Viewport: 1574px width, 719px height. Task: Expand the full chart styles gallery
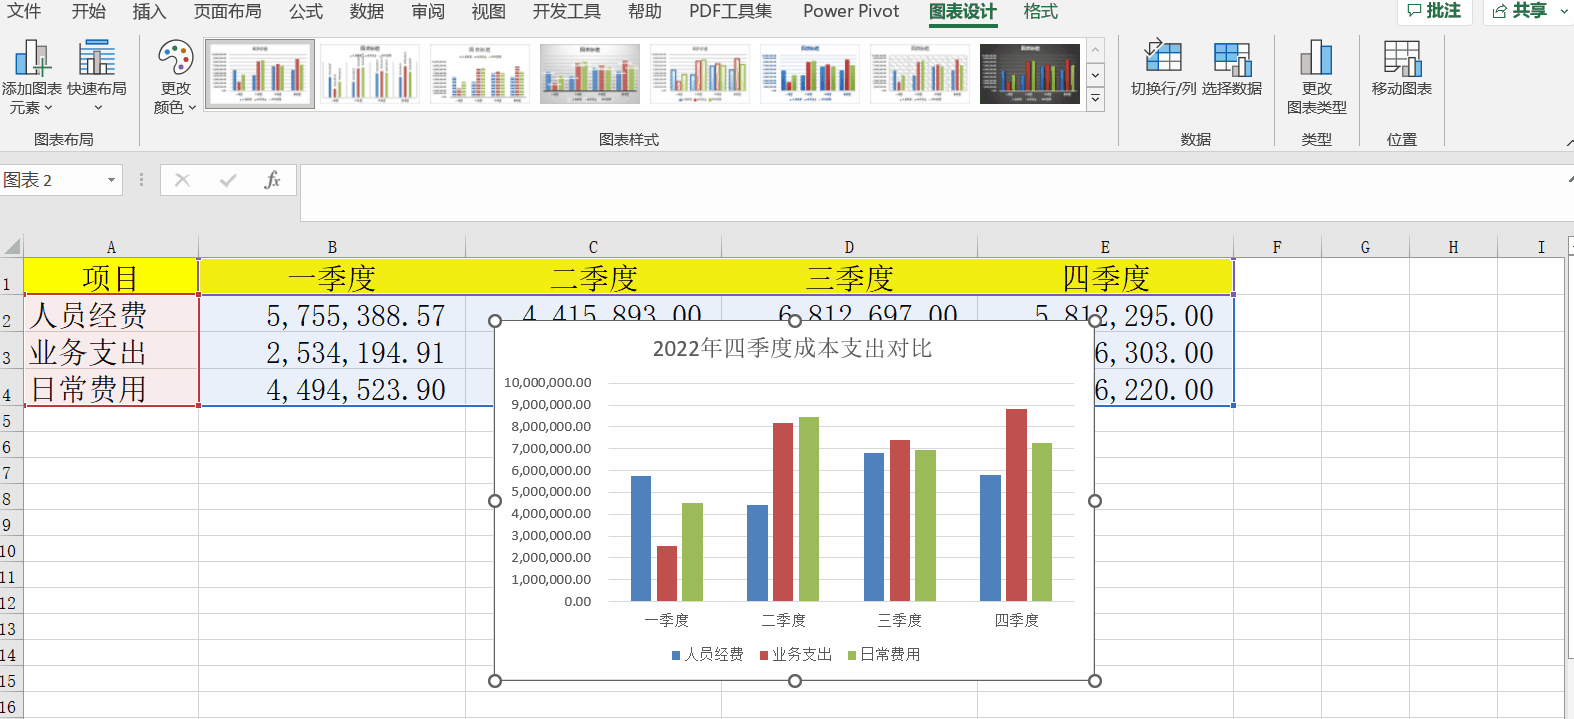(1096, 99)
